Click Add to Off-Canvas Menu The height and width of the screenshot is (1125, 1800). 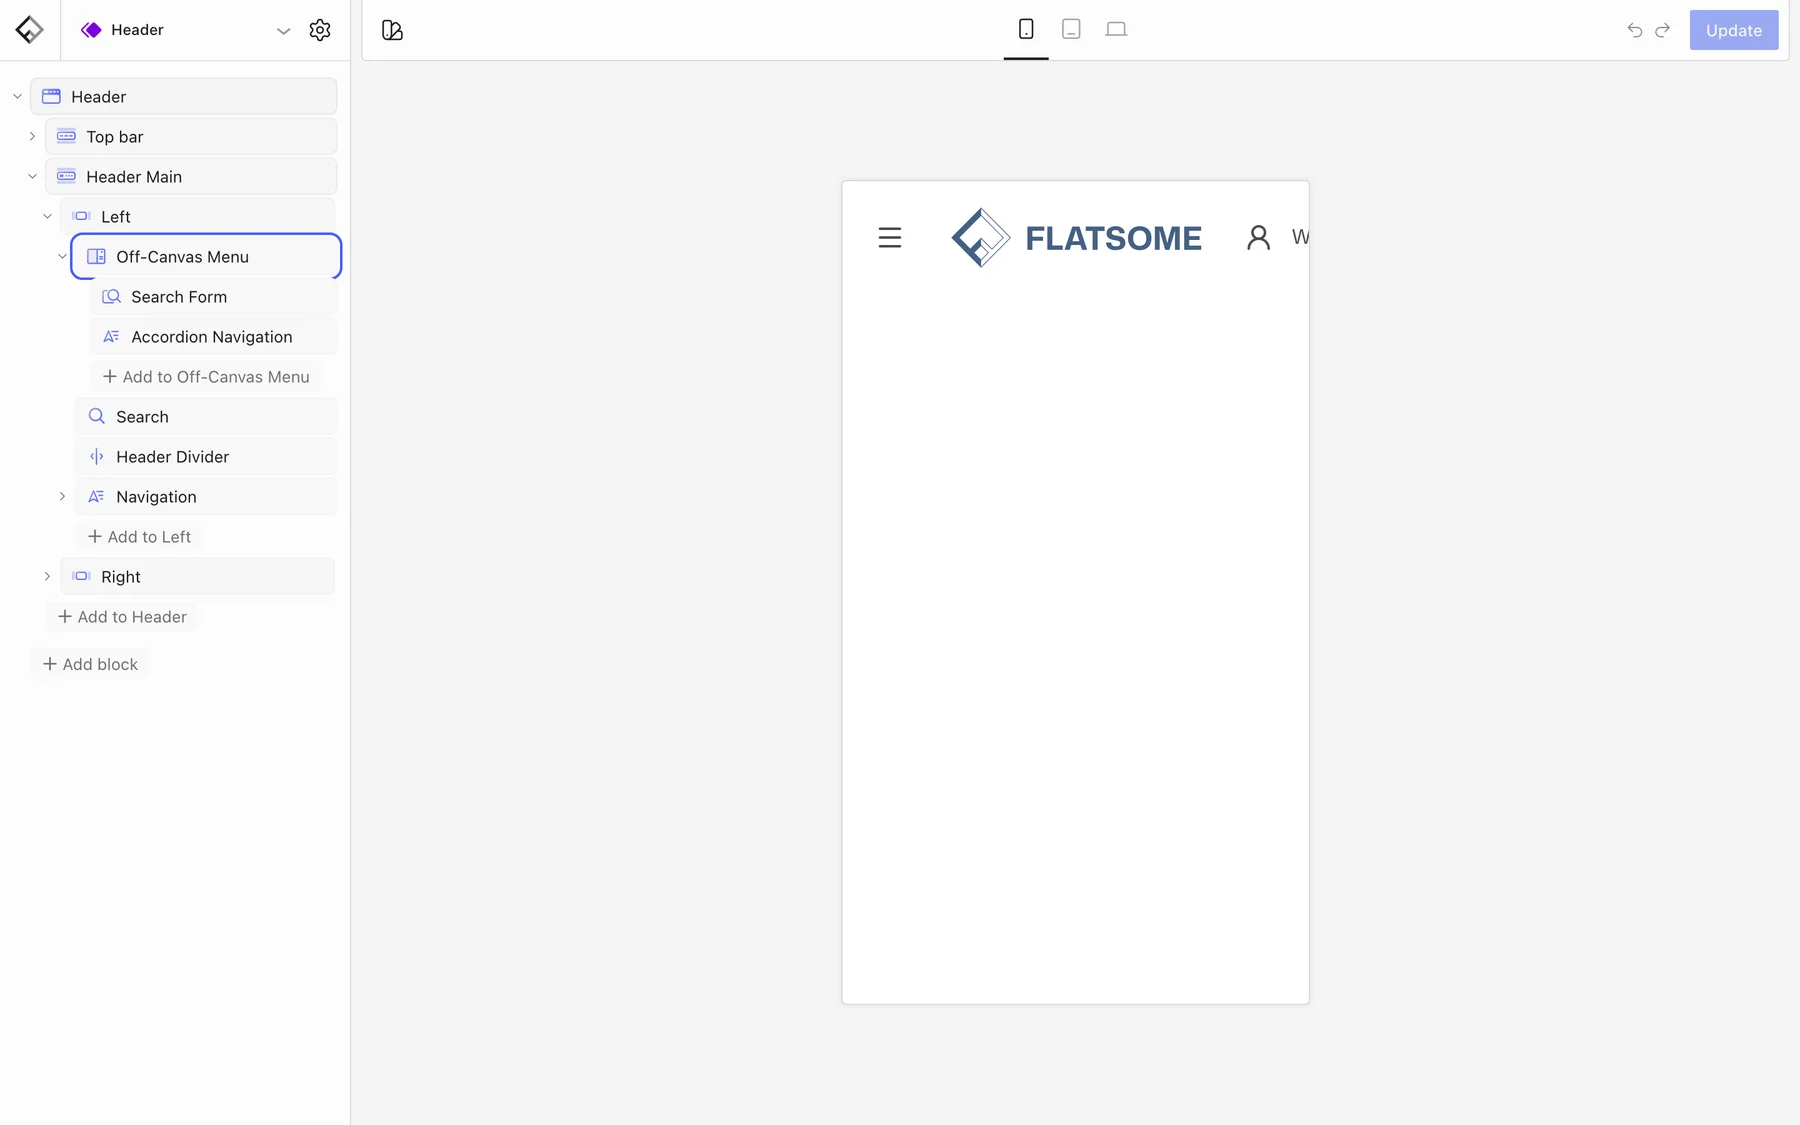point(206,377)
